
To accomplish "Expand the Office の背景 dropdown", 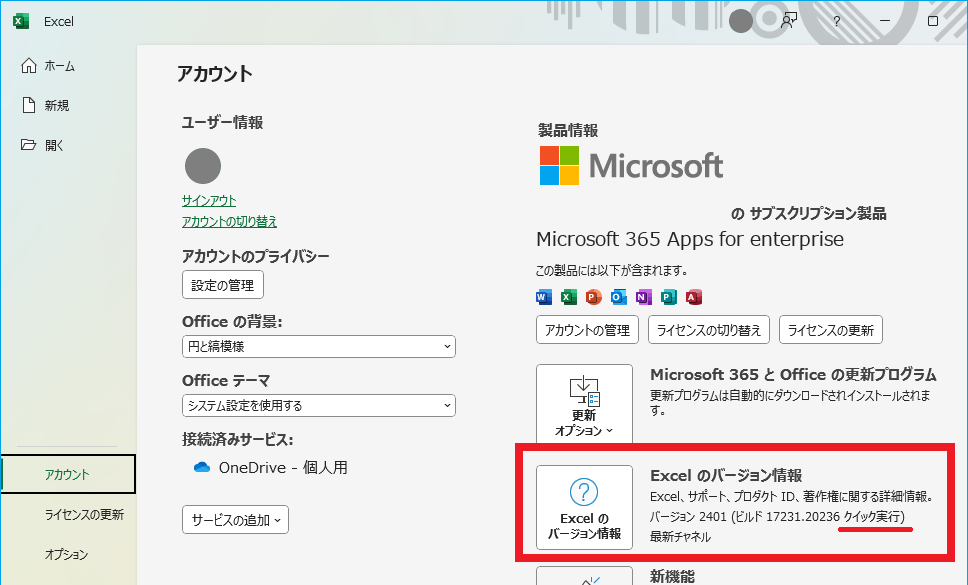I will click(318, 346).
